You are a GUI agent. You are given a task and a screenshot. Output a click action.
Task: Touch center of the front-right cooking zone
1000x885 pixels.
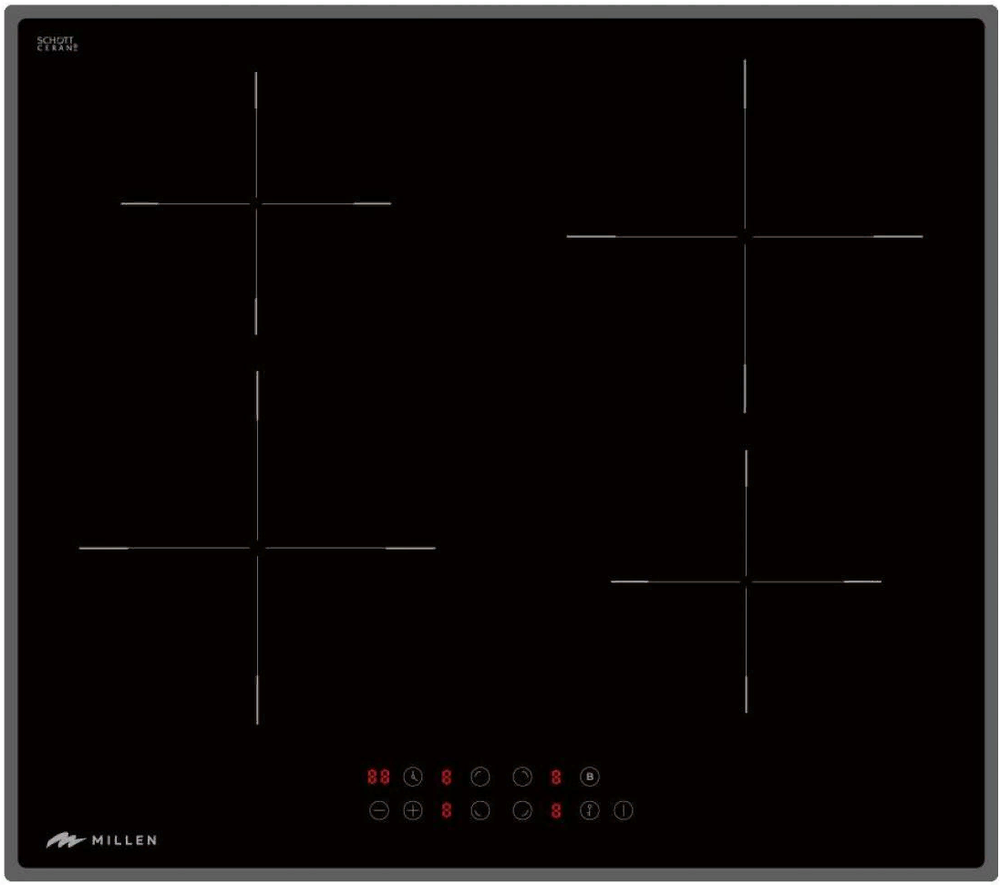[746, 581]
